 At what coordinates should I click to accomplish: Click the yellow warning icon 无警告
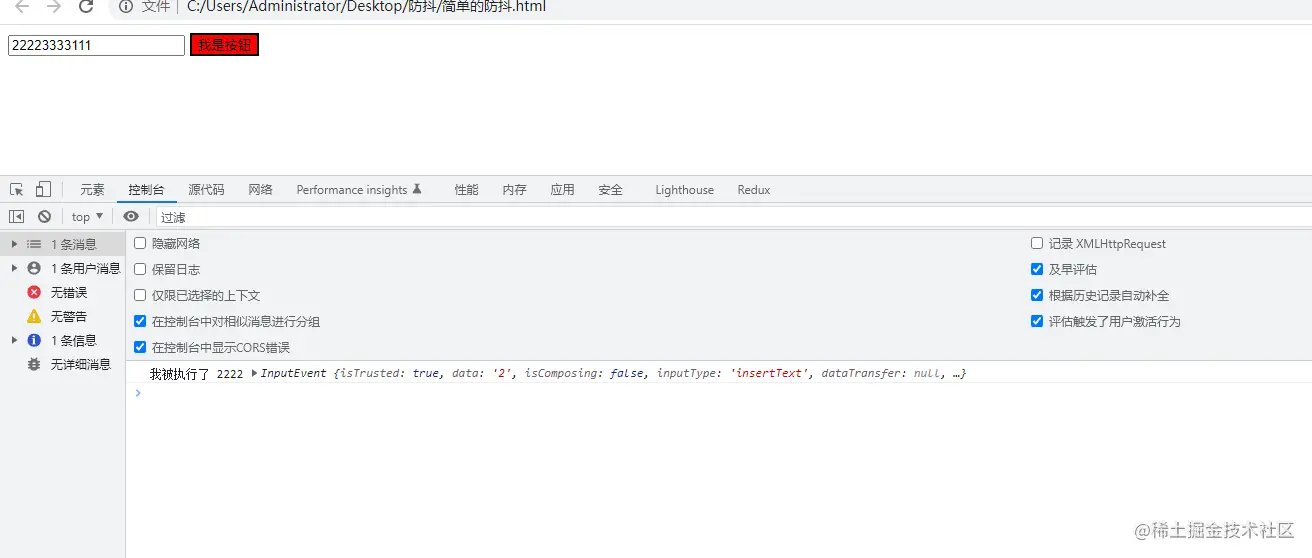[34, 316]
